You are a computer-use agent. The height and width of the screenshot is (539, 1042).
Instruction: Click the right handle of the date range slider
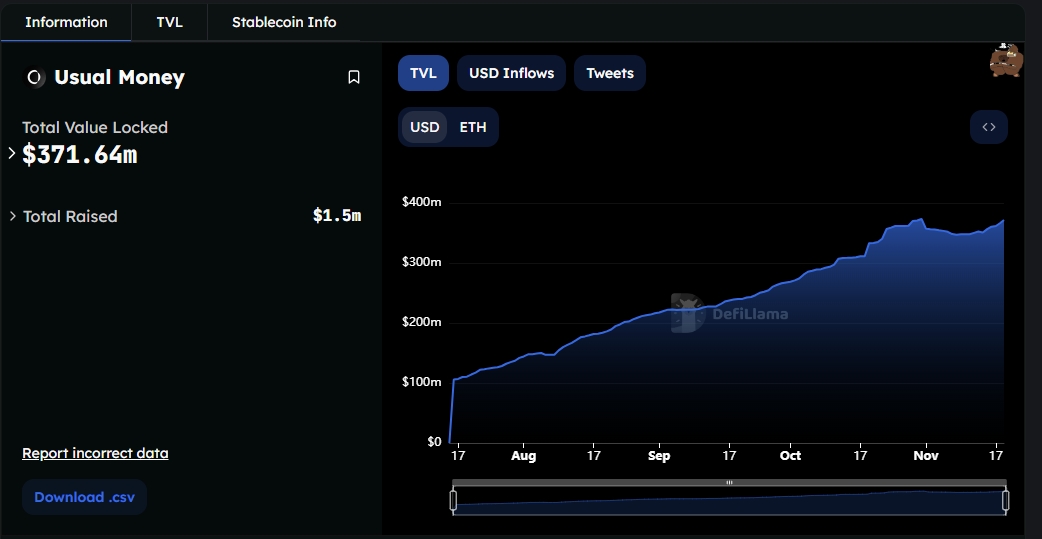pos(1005,500)
